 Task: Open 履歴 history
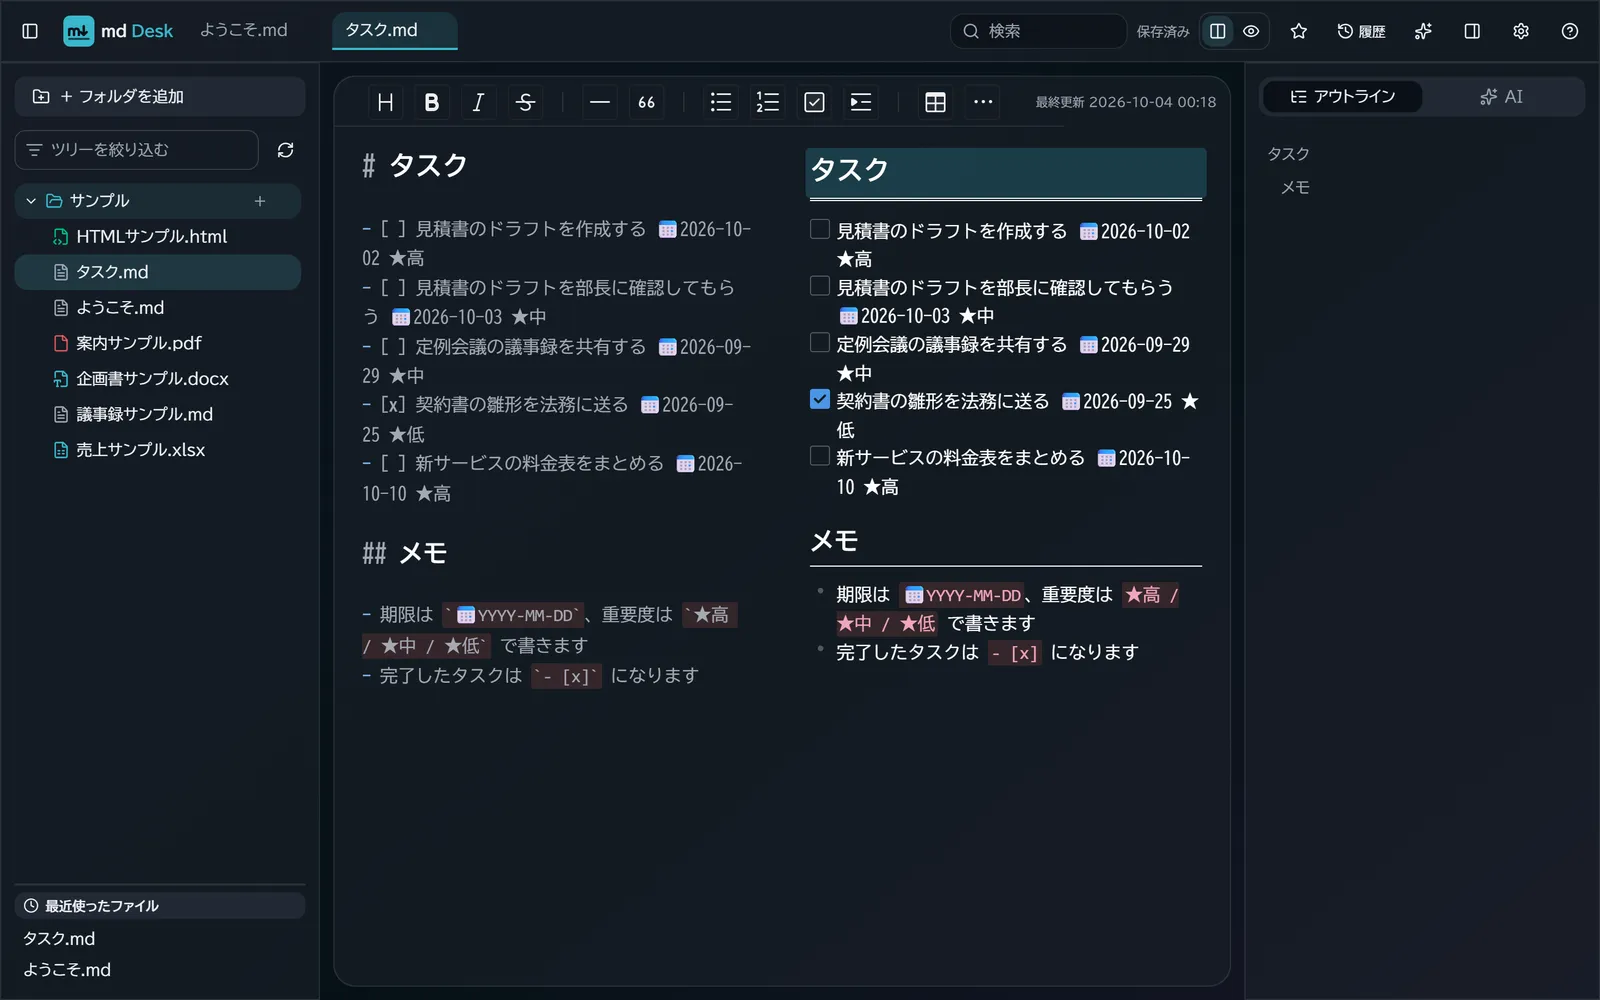coord(1361,31)
